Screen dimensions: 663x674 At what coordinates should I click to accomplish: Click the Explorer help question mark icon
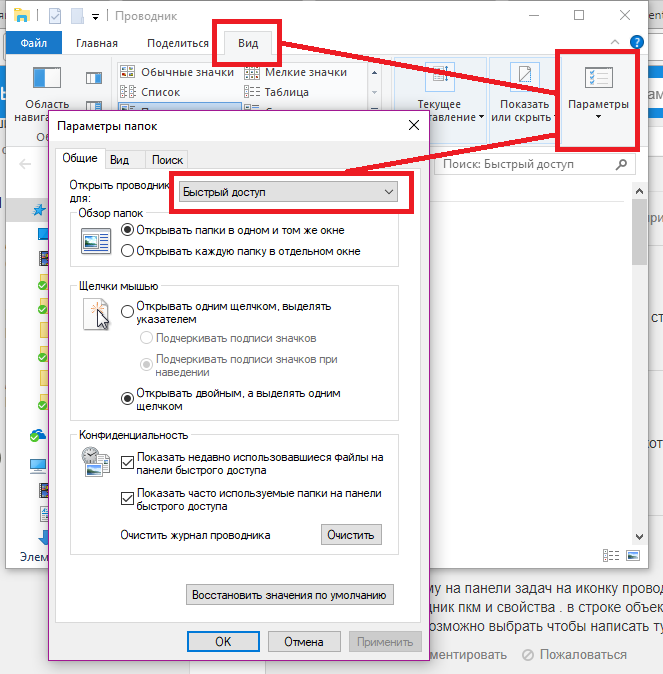(636, 42)
